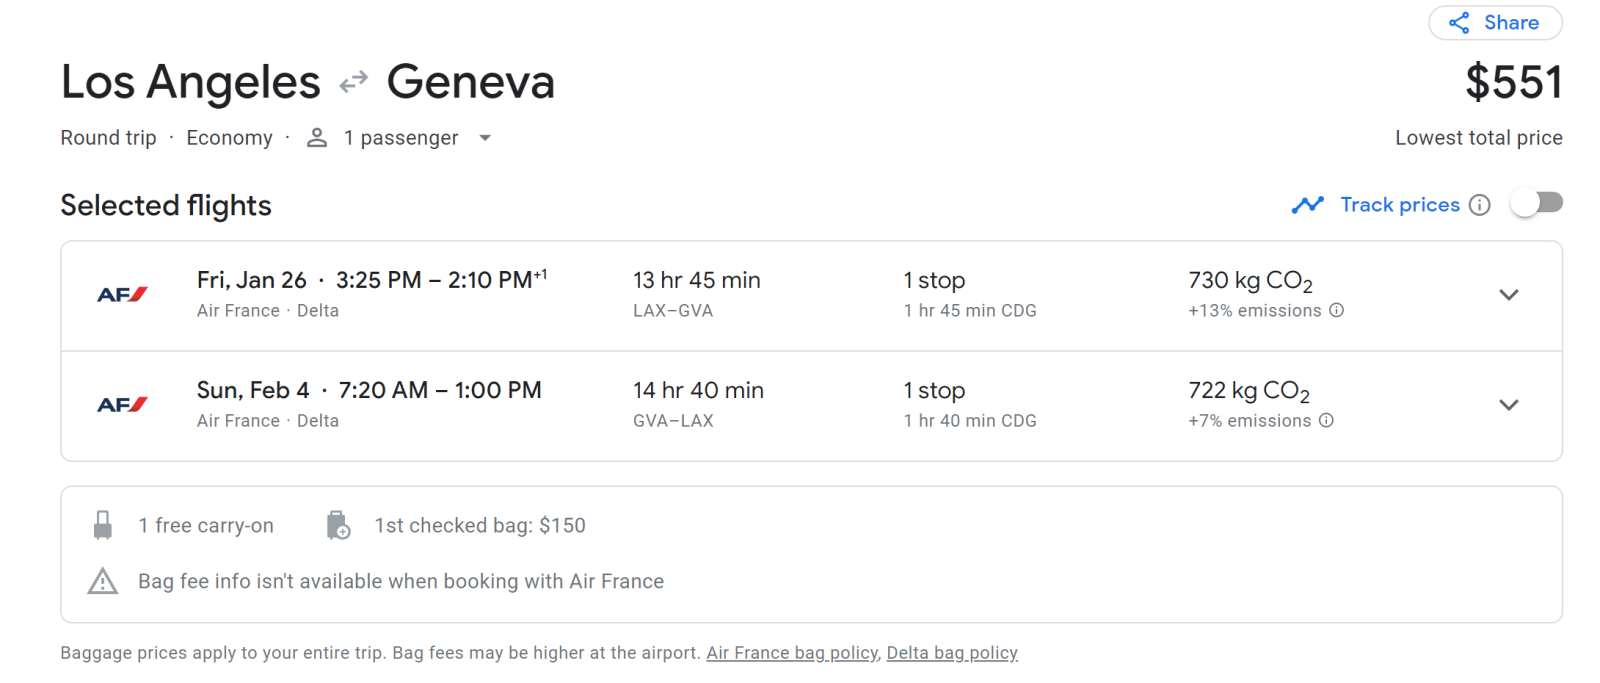
Task: Open the Delta bag policy link
Action: point(952,653)
